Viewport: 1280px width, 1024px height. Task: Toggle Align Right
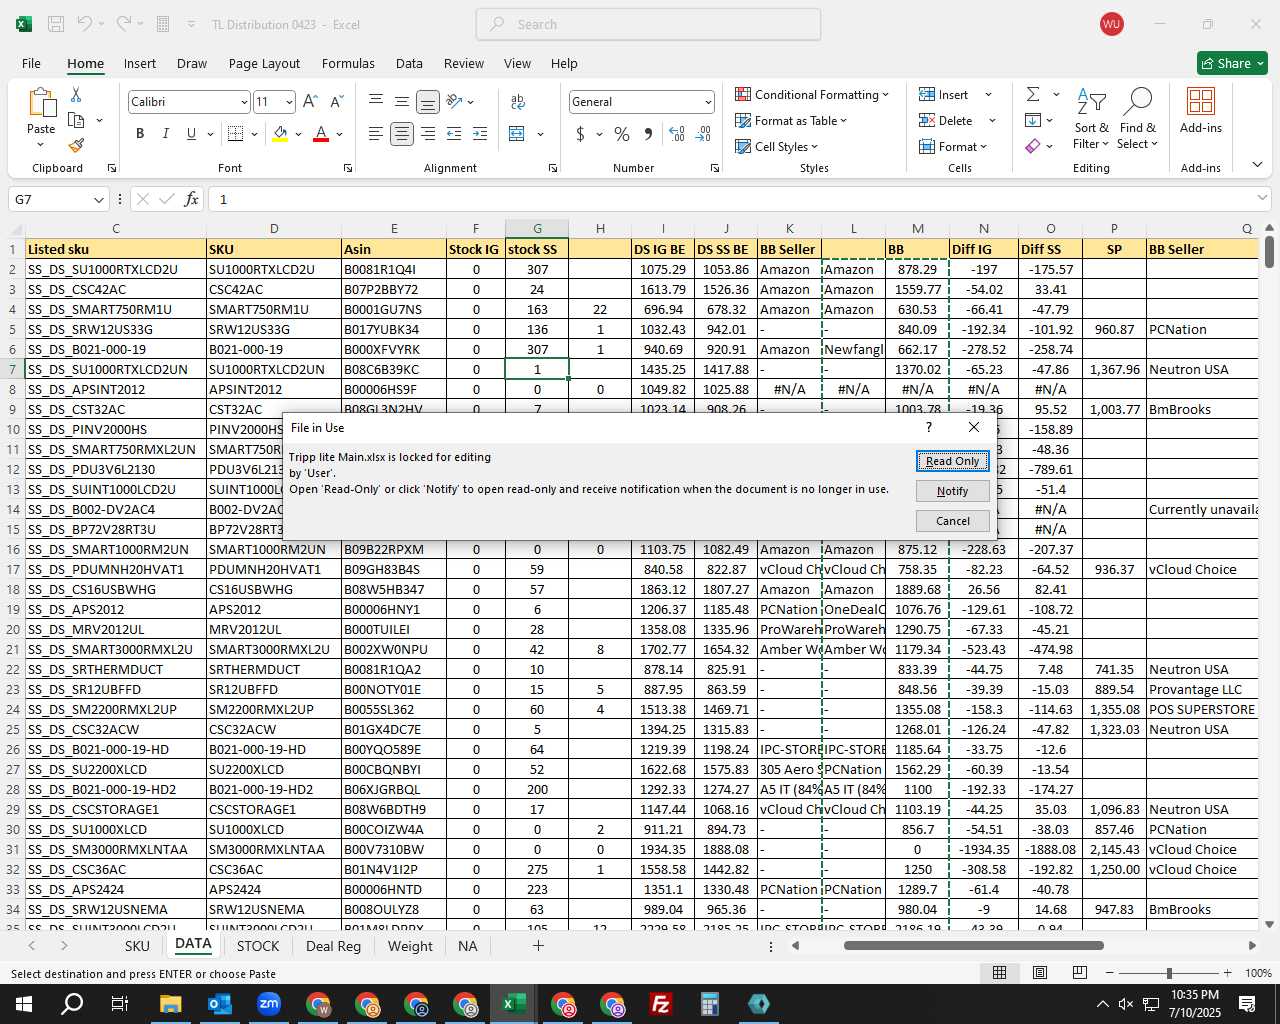[x=428, y=133]
